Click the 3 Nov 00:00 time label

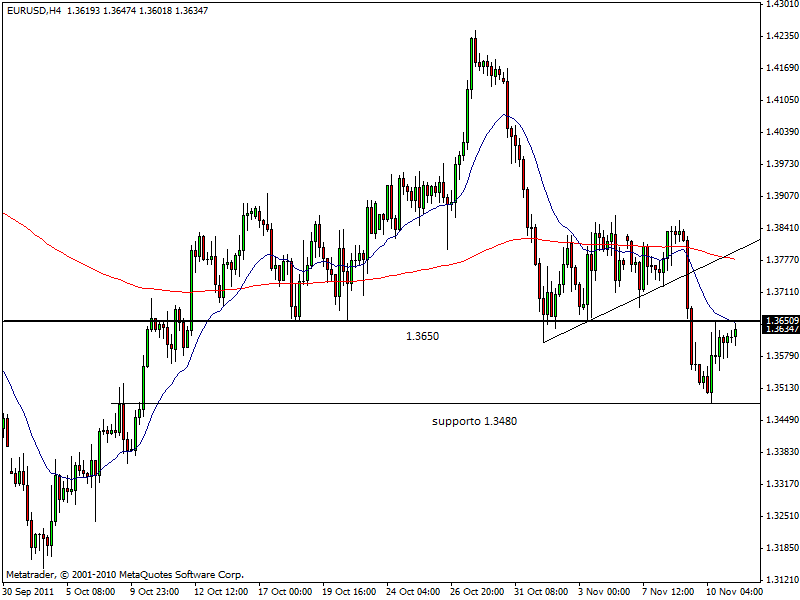tap(605, 591)
